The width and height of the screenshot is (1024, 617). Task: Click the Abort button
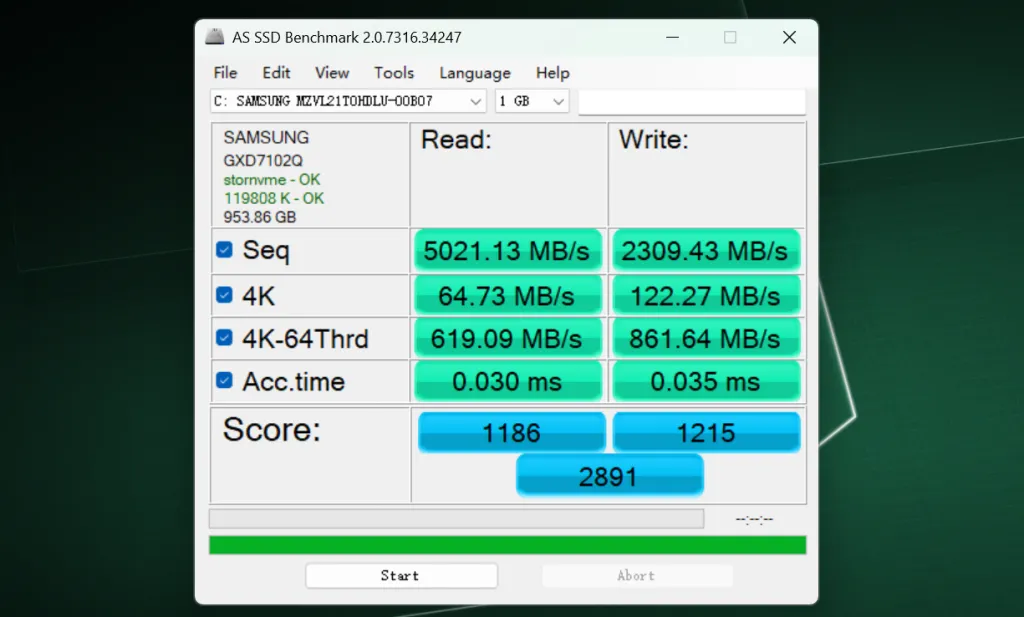coord(636,575)
